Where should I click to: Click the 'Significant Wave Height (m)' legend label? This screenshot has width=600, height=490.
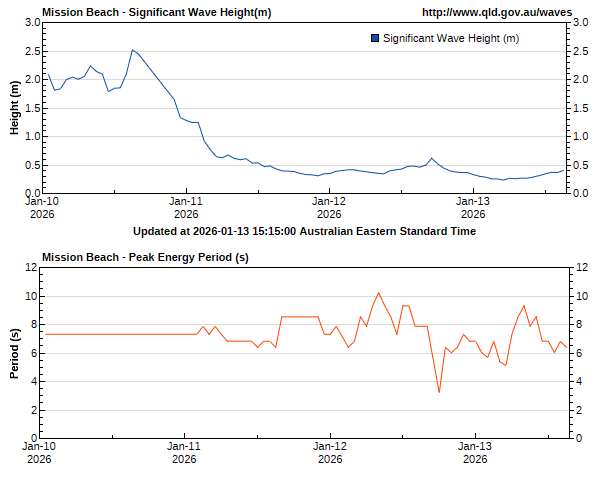[x=450, y=38]
